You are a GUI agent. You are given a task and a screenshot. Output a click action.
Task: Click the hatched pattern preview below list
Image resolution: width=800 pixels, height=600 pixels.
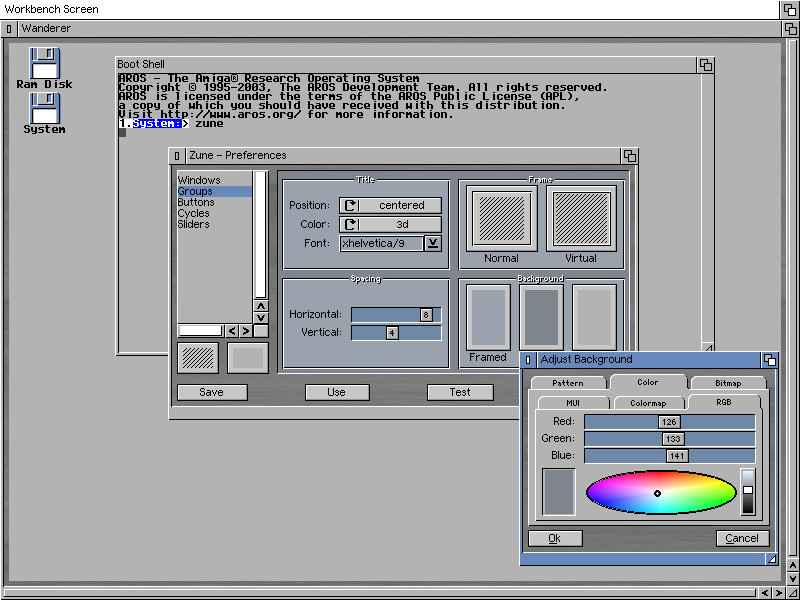pos(198,358)
